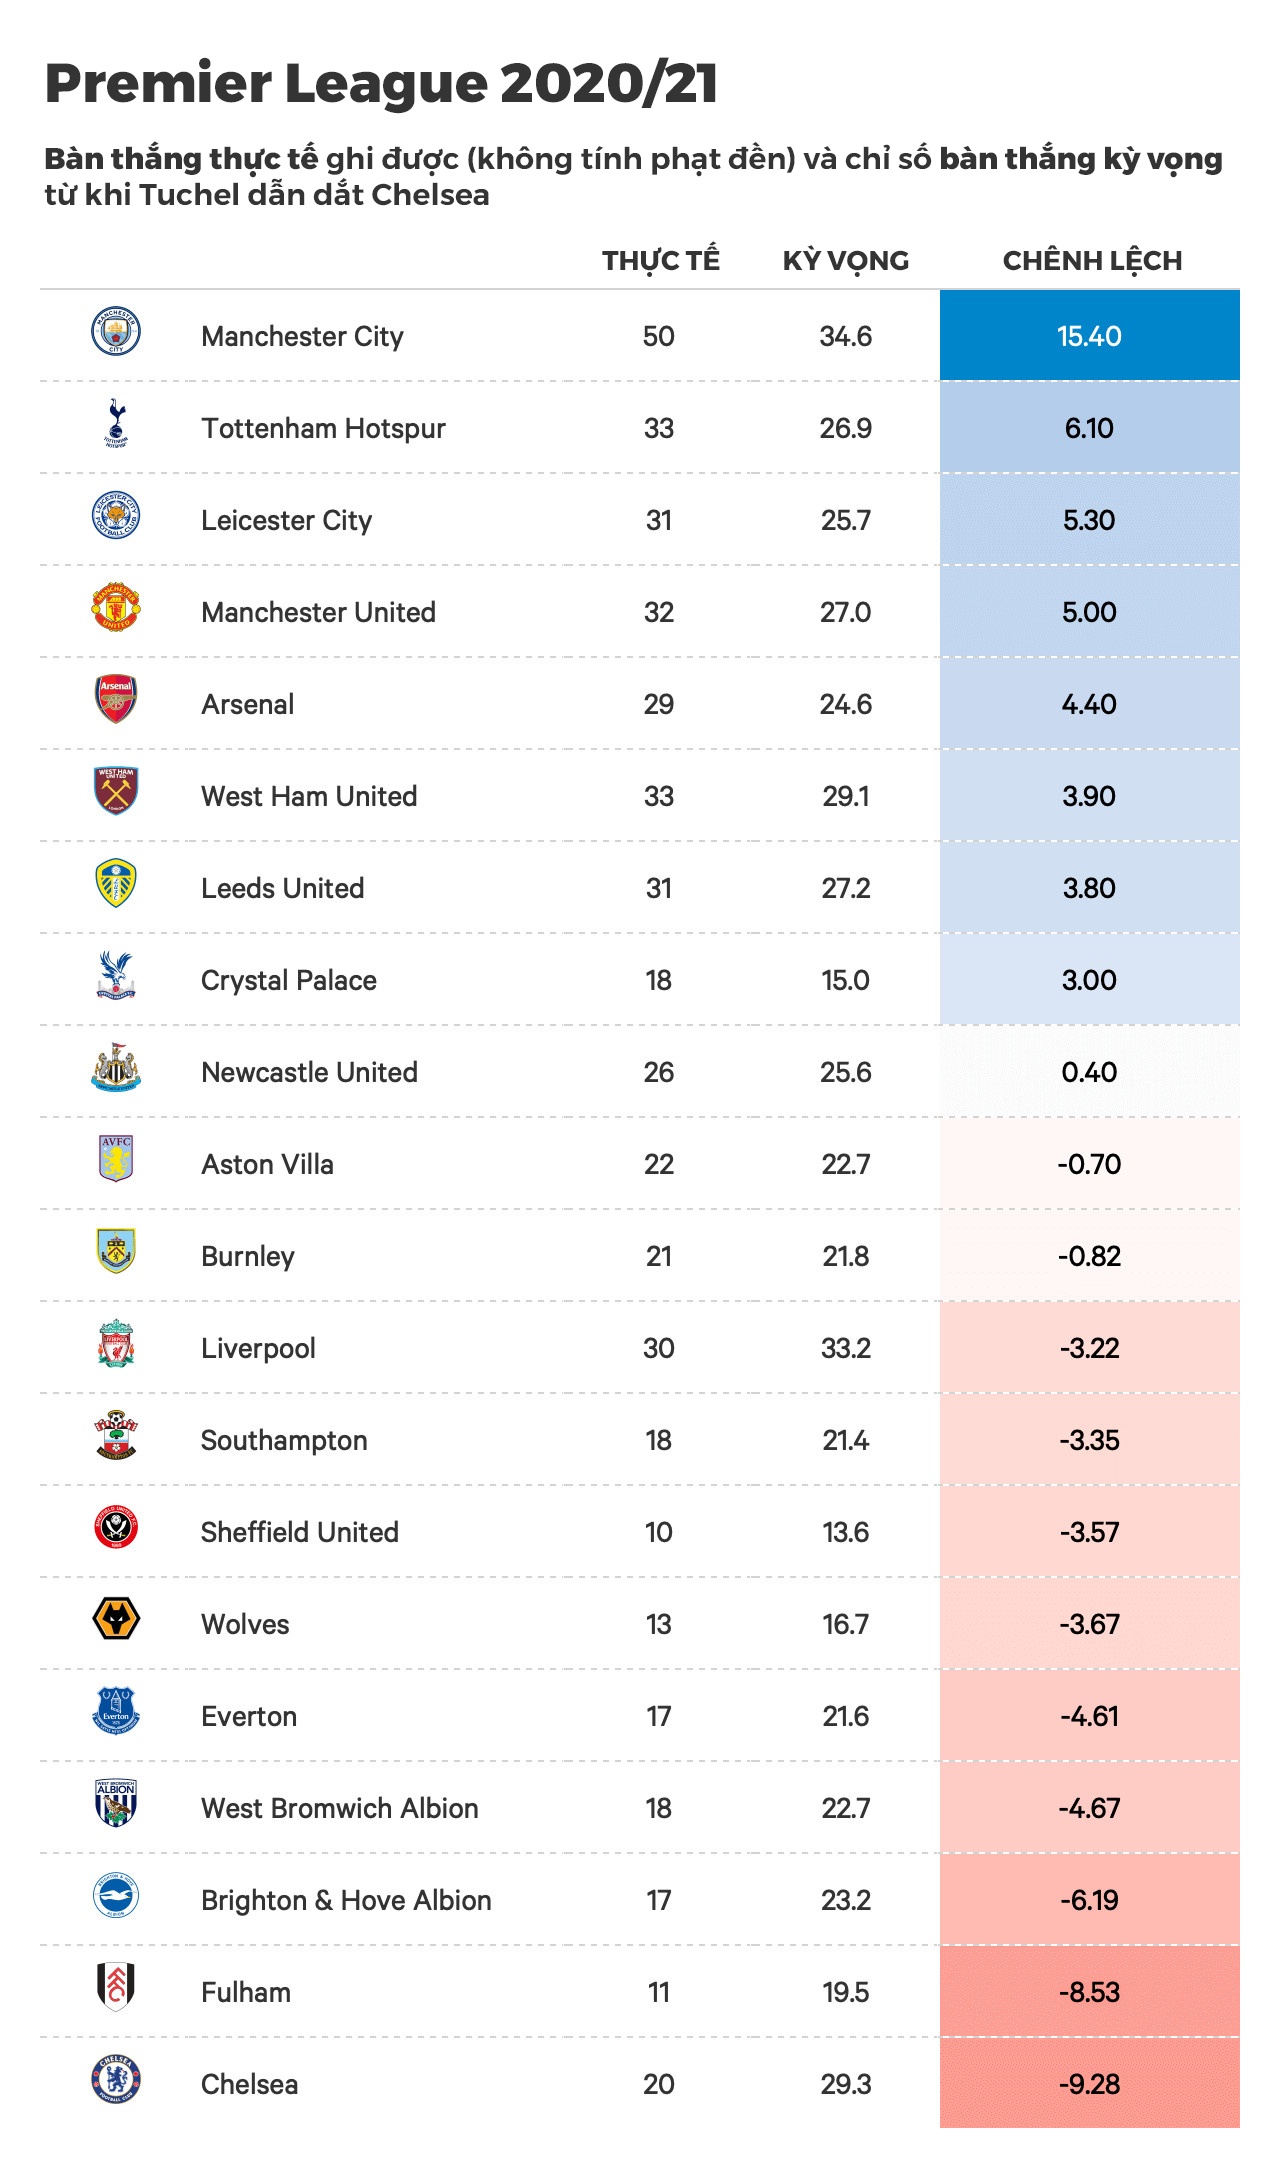The height and width of the screenshot is (2172, 1280).
Task: Click the Wolves wolf-head logo
Action: [116, 1619]
